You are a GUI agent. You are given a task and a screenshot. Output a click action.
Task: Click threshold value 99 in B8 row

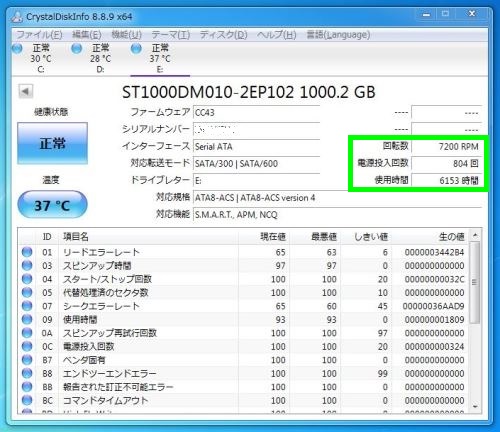pos(383,374)
